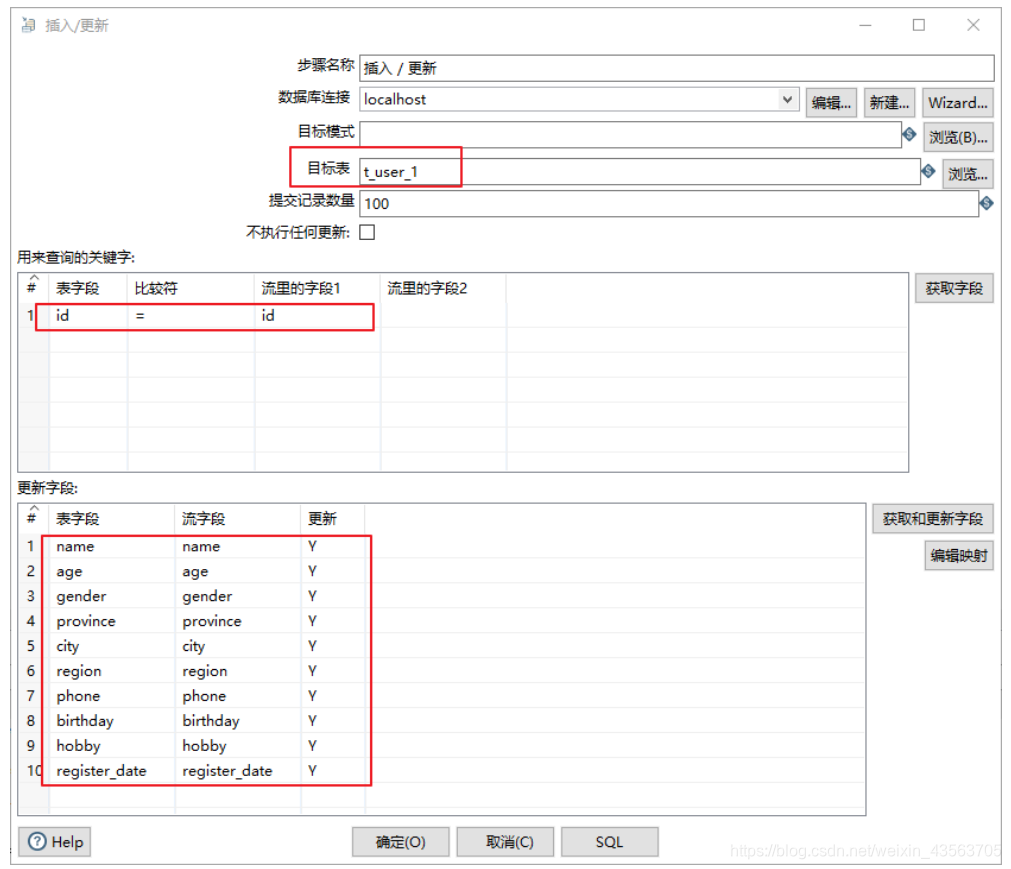Image resolution: width=1011 pixels, height=869 pixels.
Task: Click the 编辑... connection button
Action: (831, 103)
